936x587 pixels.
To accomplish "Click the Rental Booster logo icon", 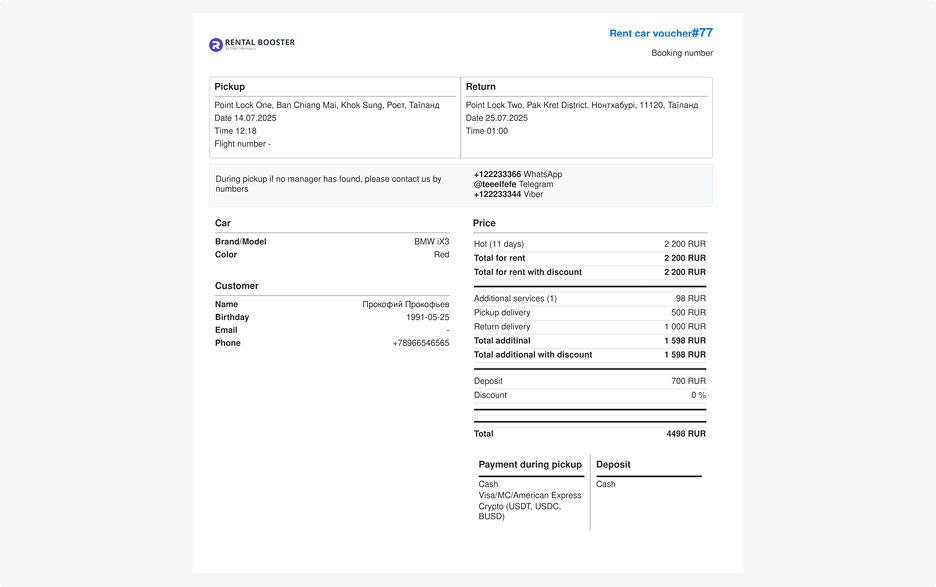I will 215,45.
